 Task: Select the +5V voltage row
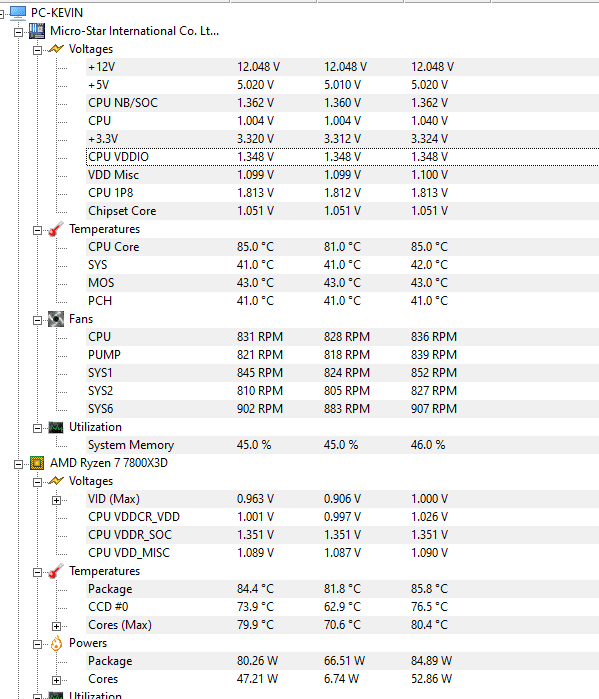[342, 85]
